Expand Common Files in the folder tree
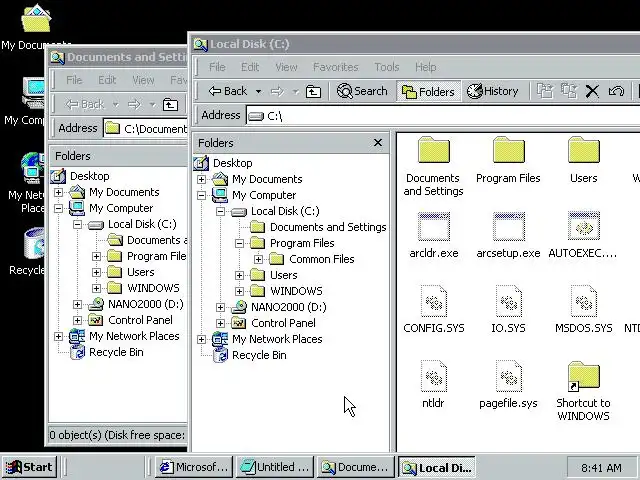The width and height of the screenshot is (640, 480). [258, 259]
